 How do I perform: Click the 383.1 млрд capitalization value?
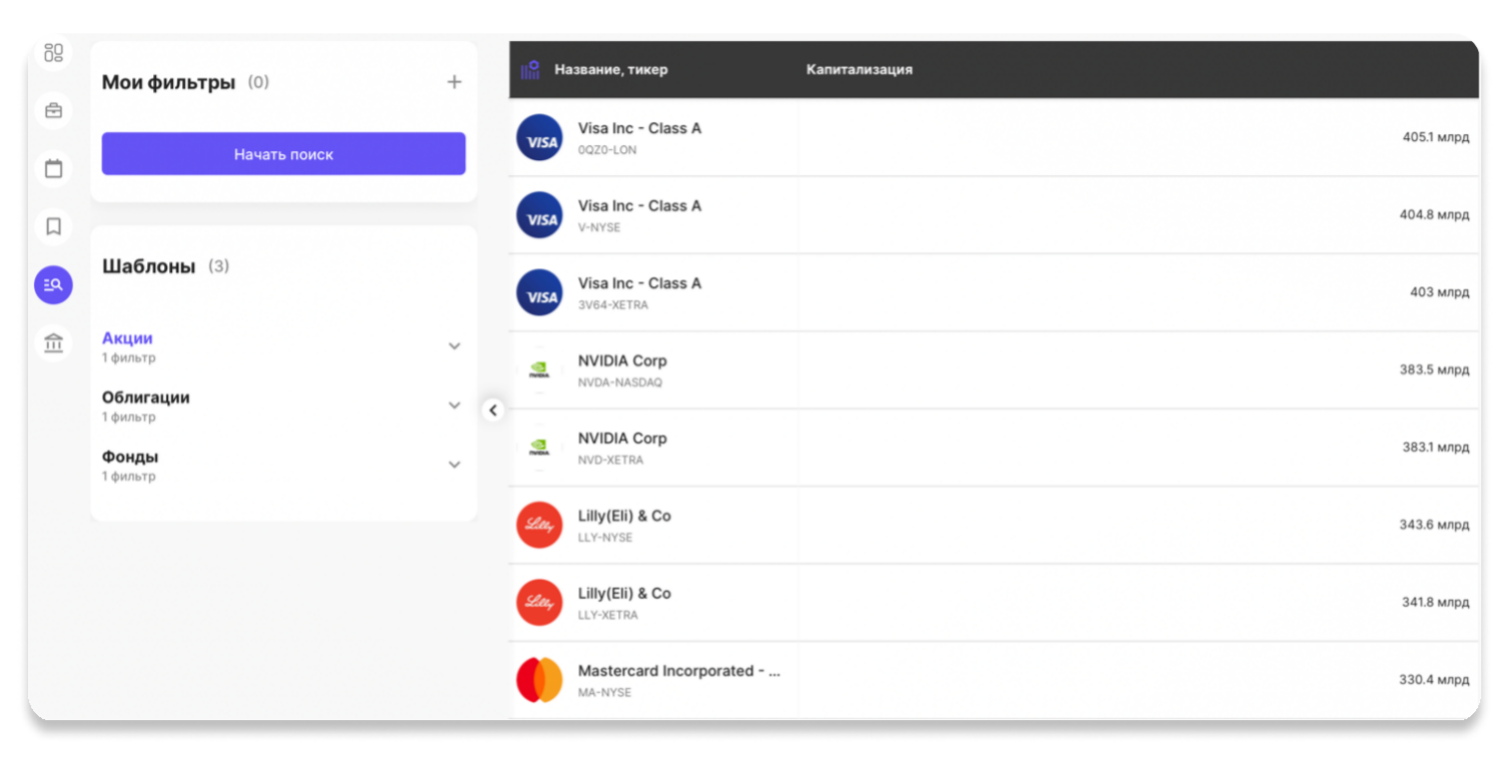point(1436,447)
